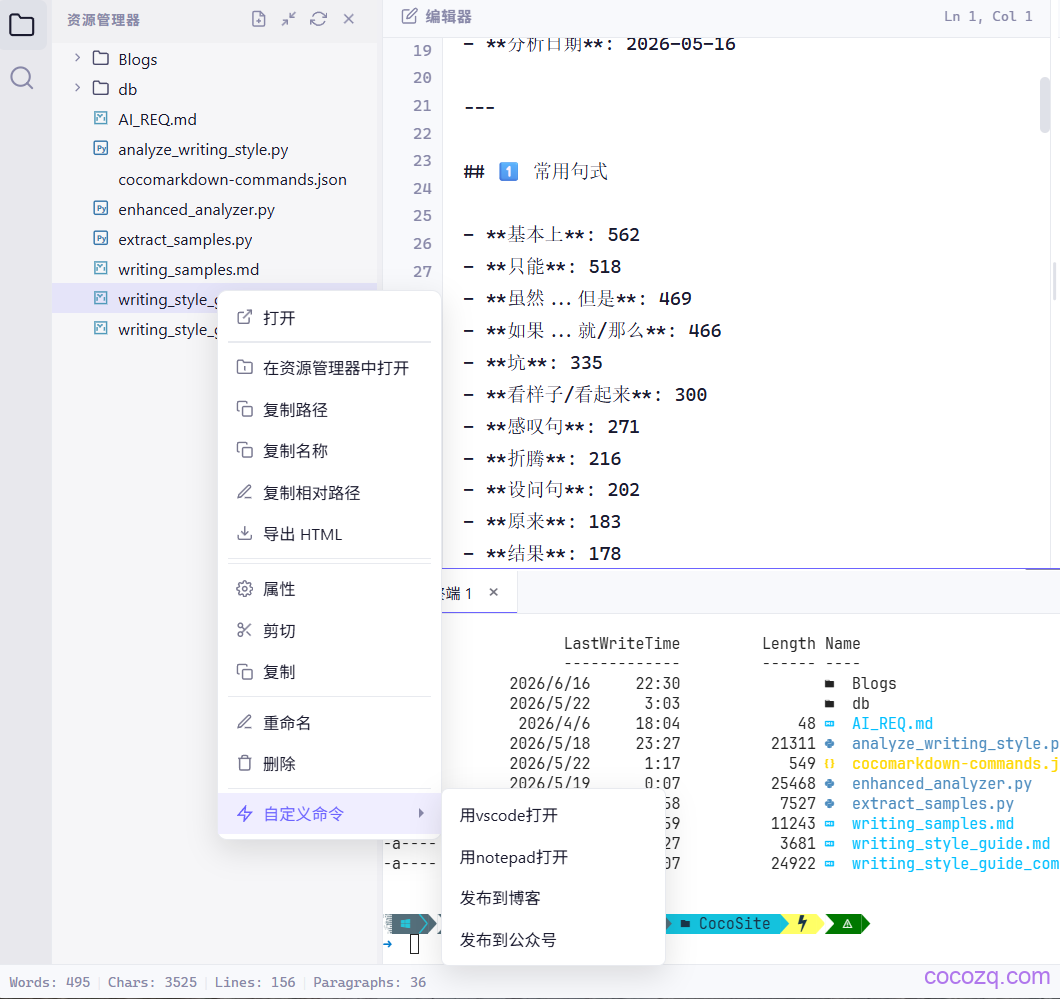Click the 常用句式 heading in editor
This screenshot has height=999, width=1060.
(x=571, y=171)
